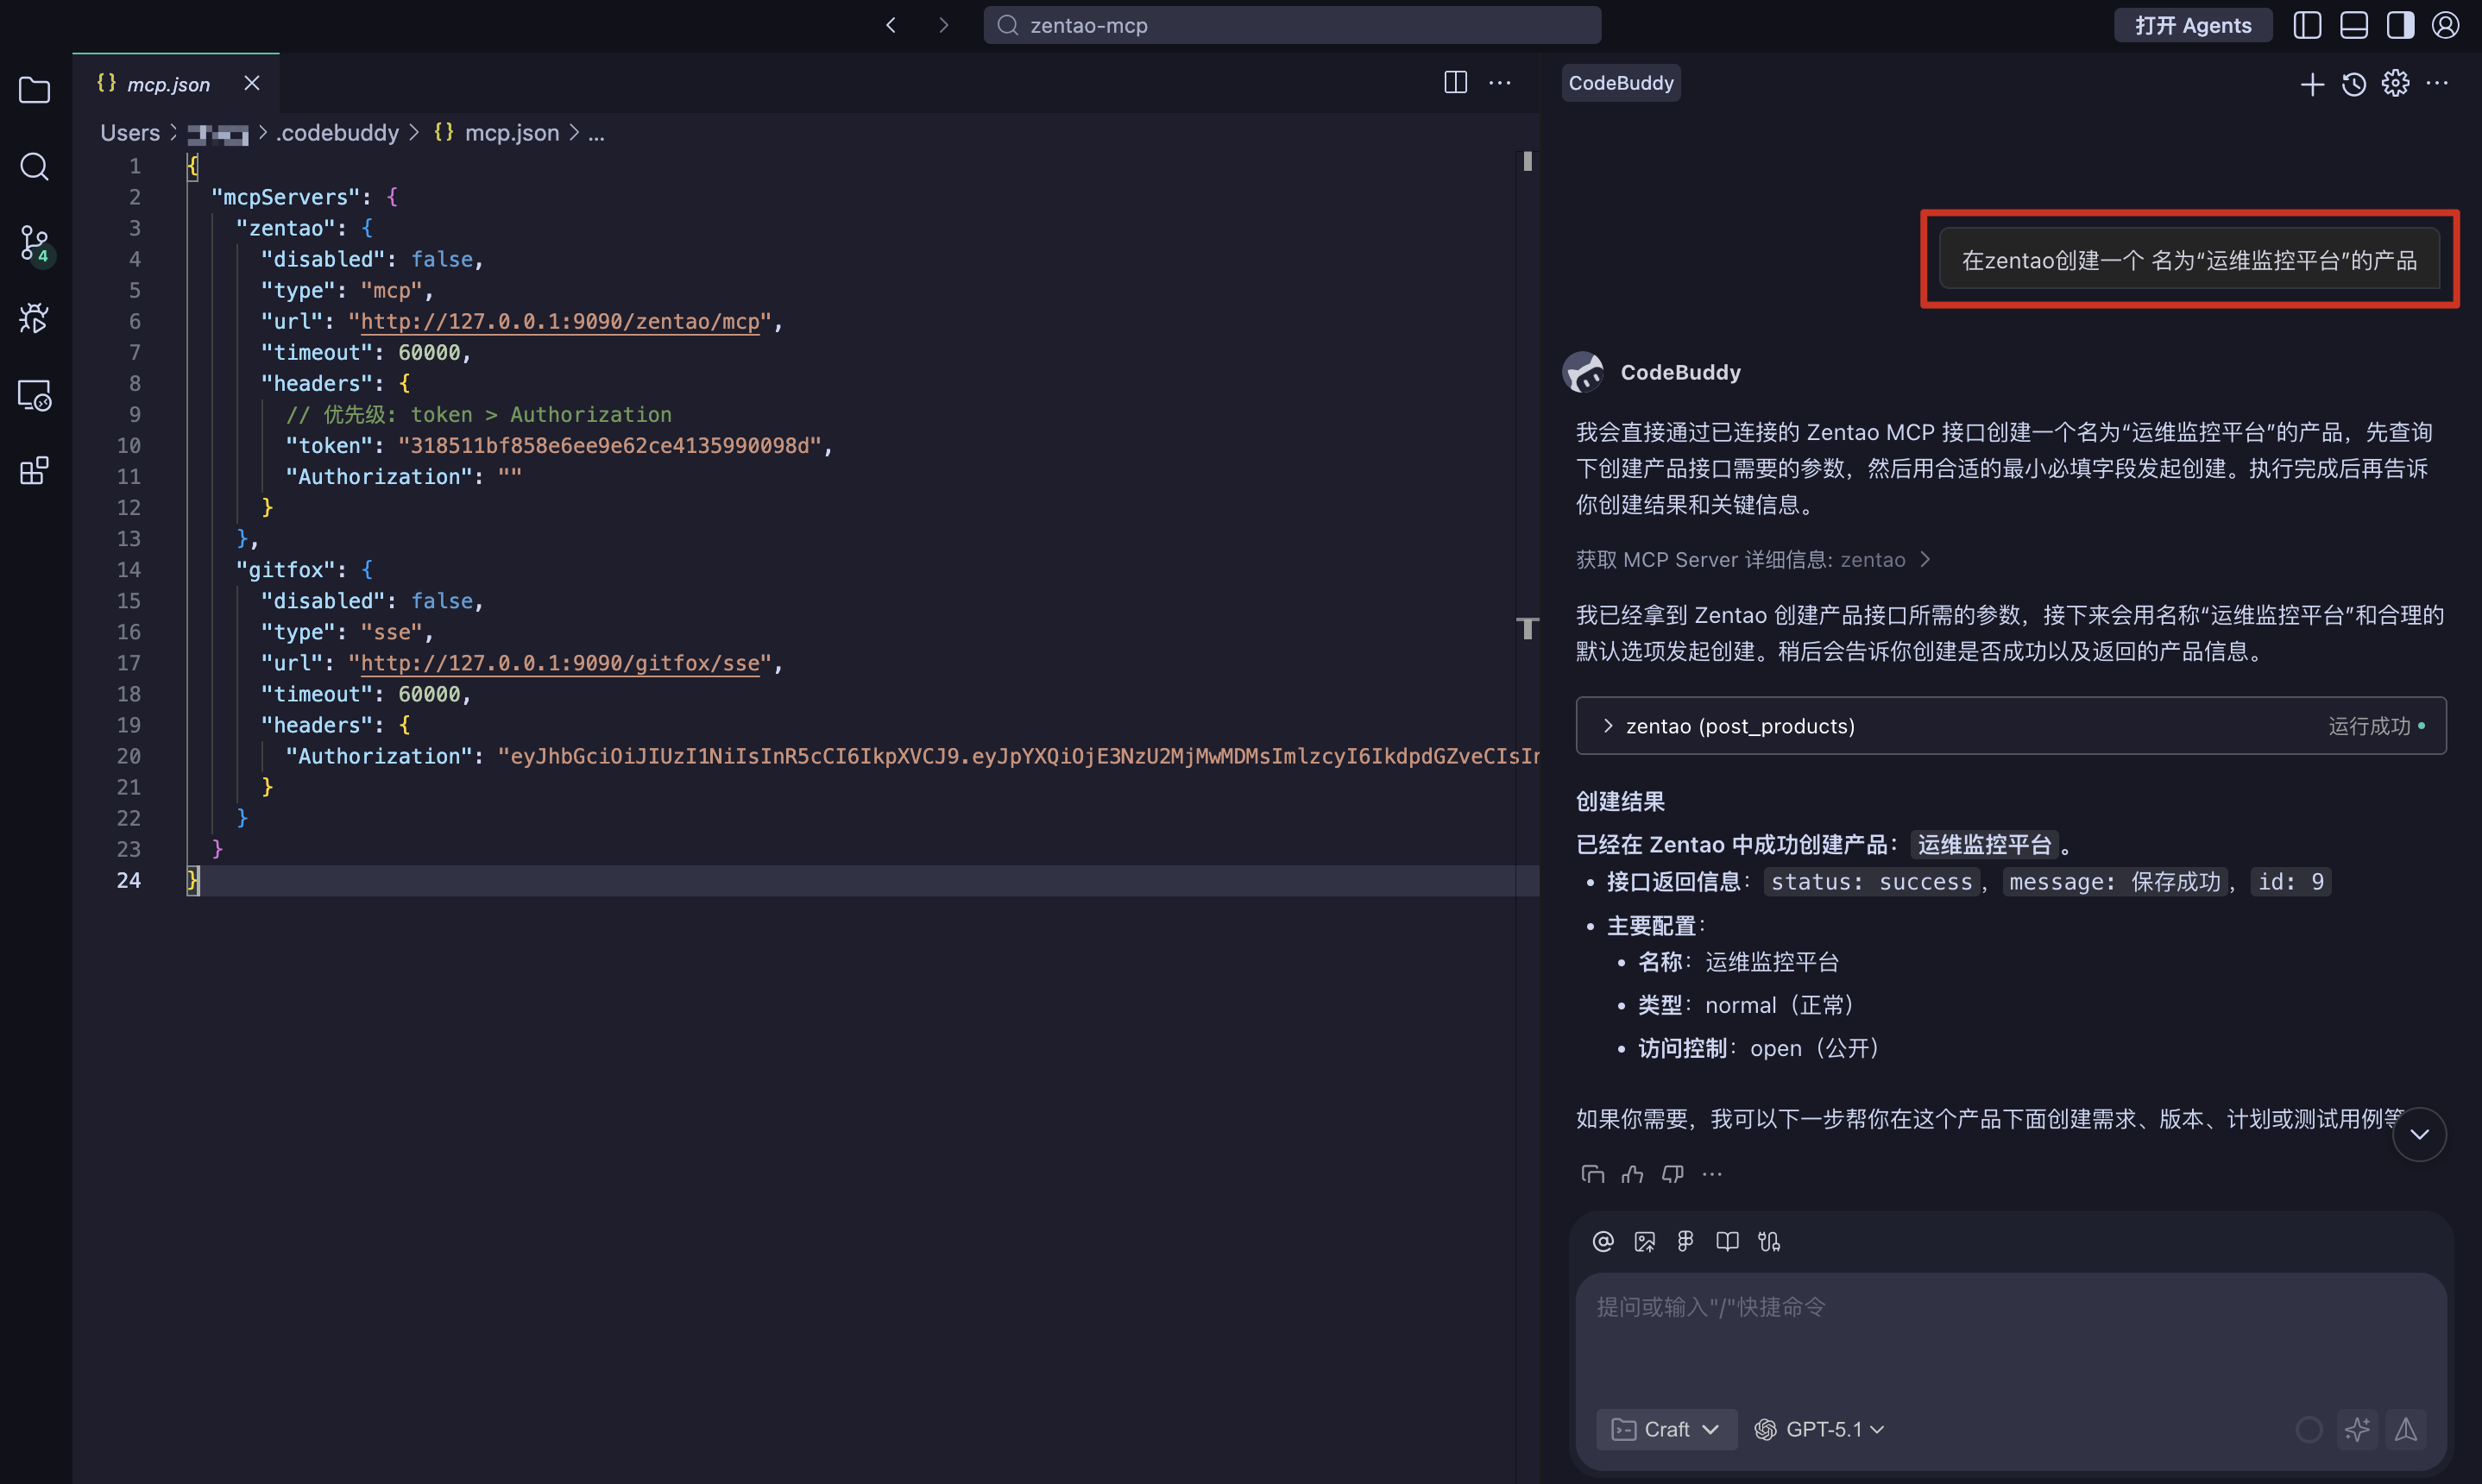Open the Extensions view icon
The image size is (2482, 1484).
click(x=34, y=470)
